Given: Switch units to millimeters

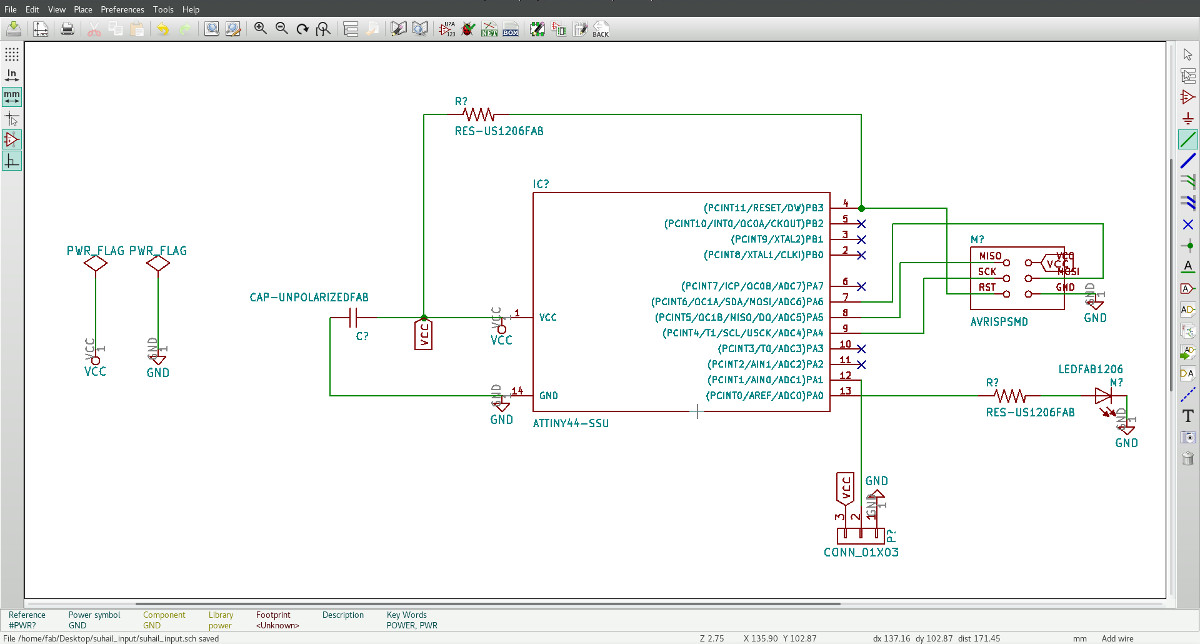Looking at the screenshot, I should point(12,97).
